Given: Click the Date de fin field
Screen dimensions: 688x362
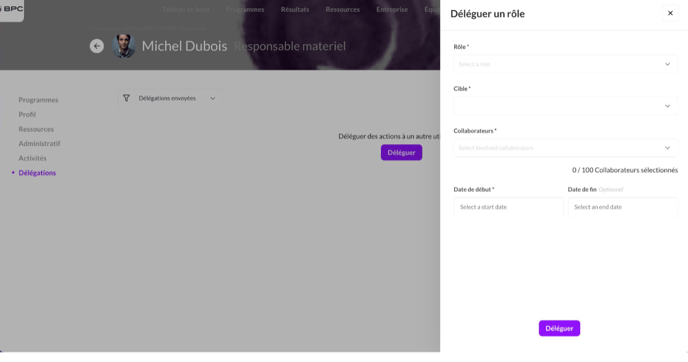Looking at the screenshot, I should [x=623, y=207].
